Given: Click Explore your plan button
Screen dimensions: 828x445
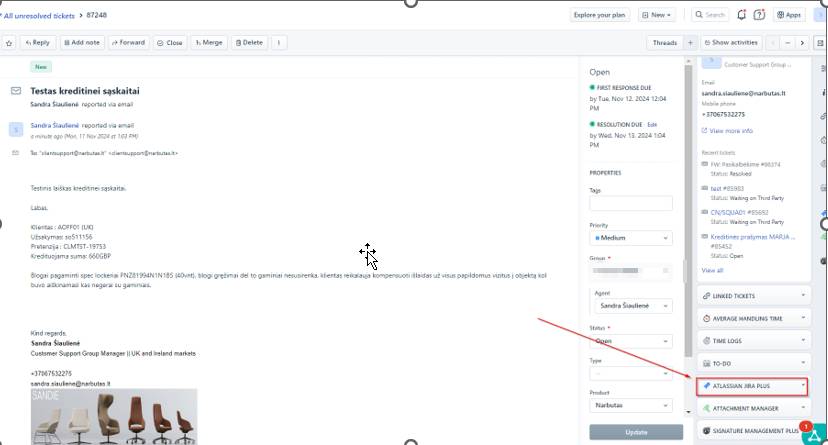Looking at the screenshot, I should pos(599,15).
